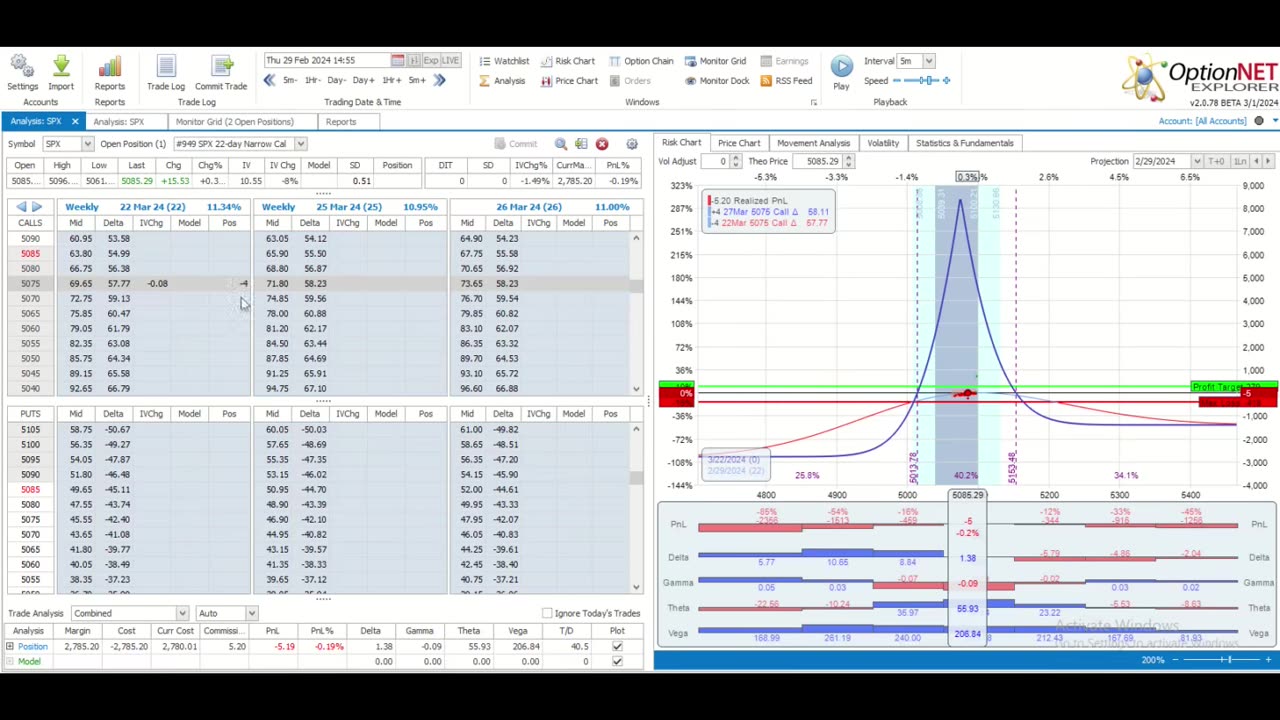Screen dimensions: 1280x720
Task: Click the 5m- time step button
Action: pos(289,80)
